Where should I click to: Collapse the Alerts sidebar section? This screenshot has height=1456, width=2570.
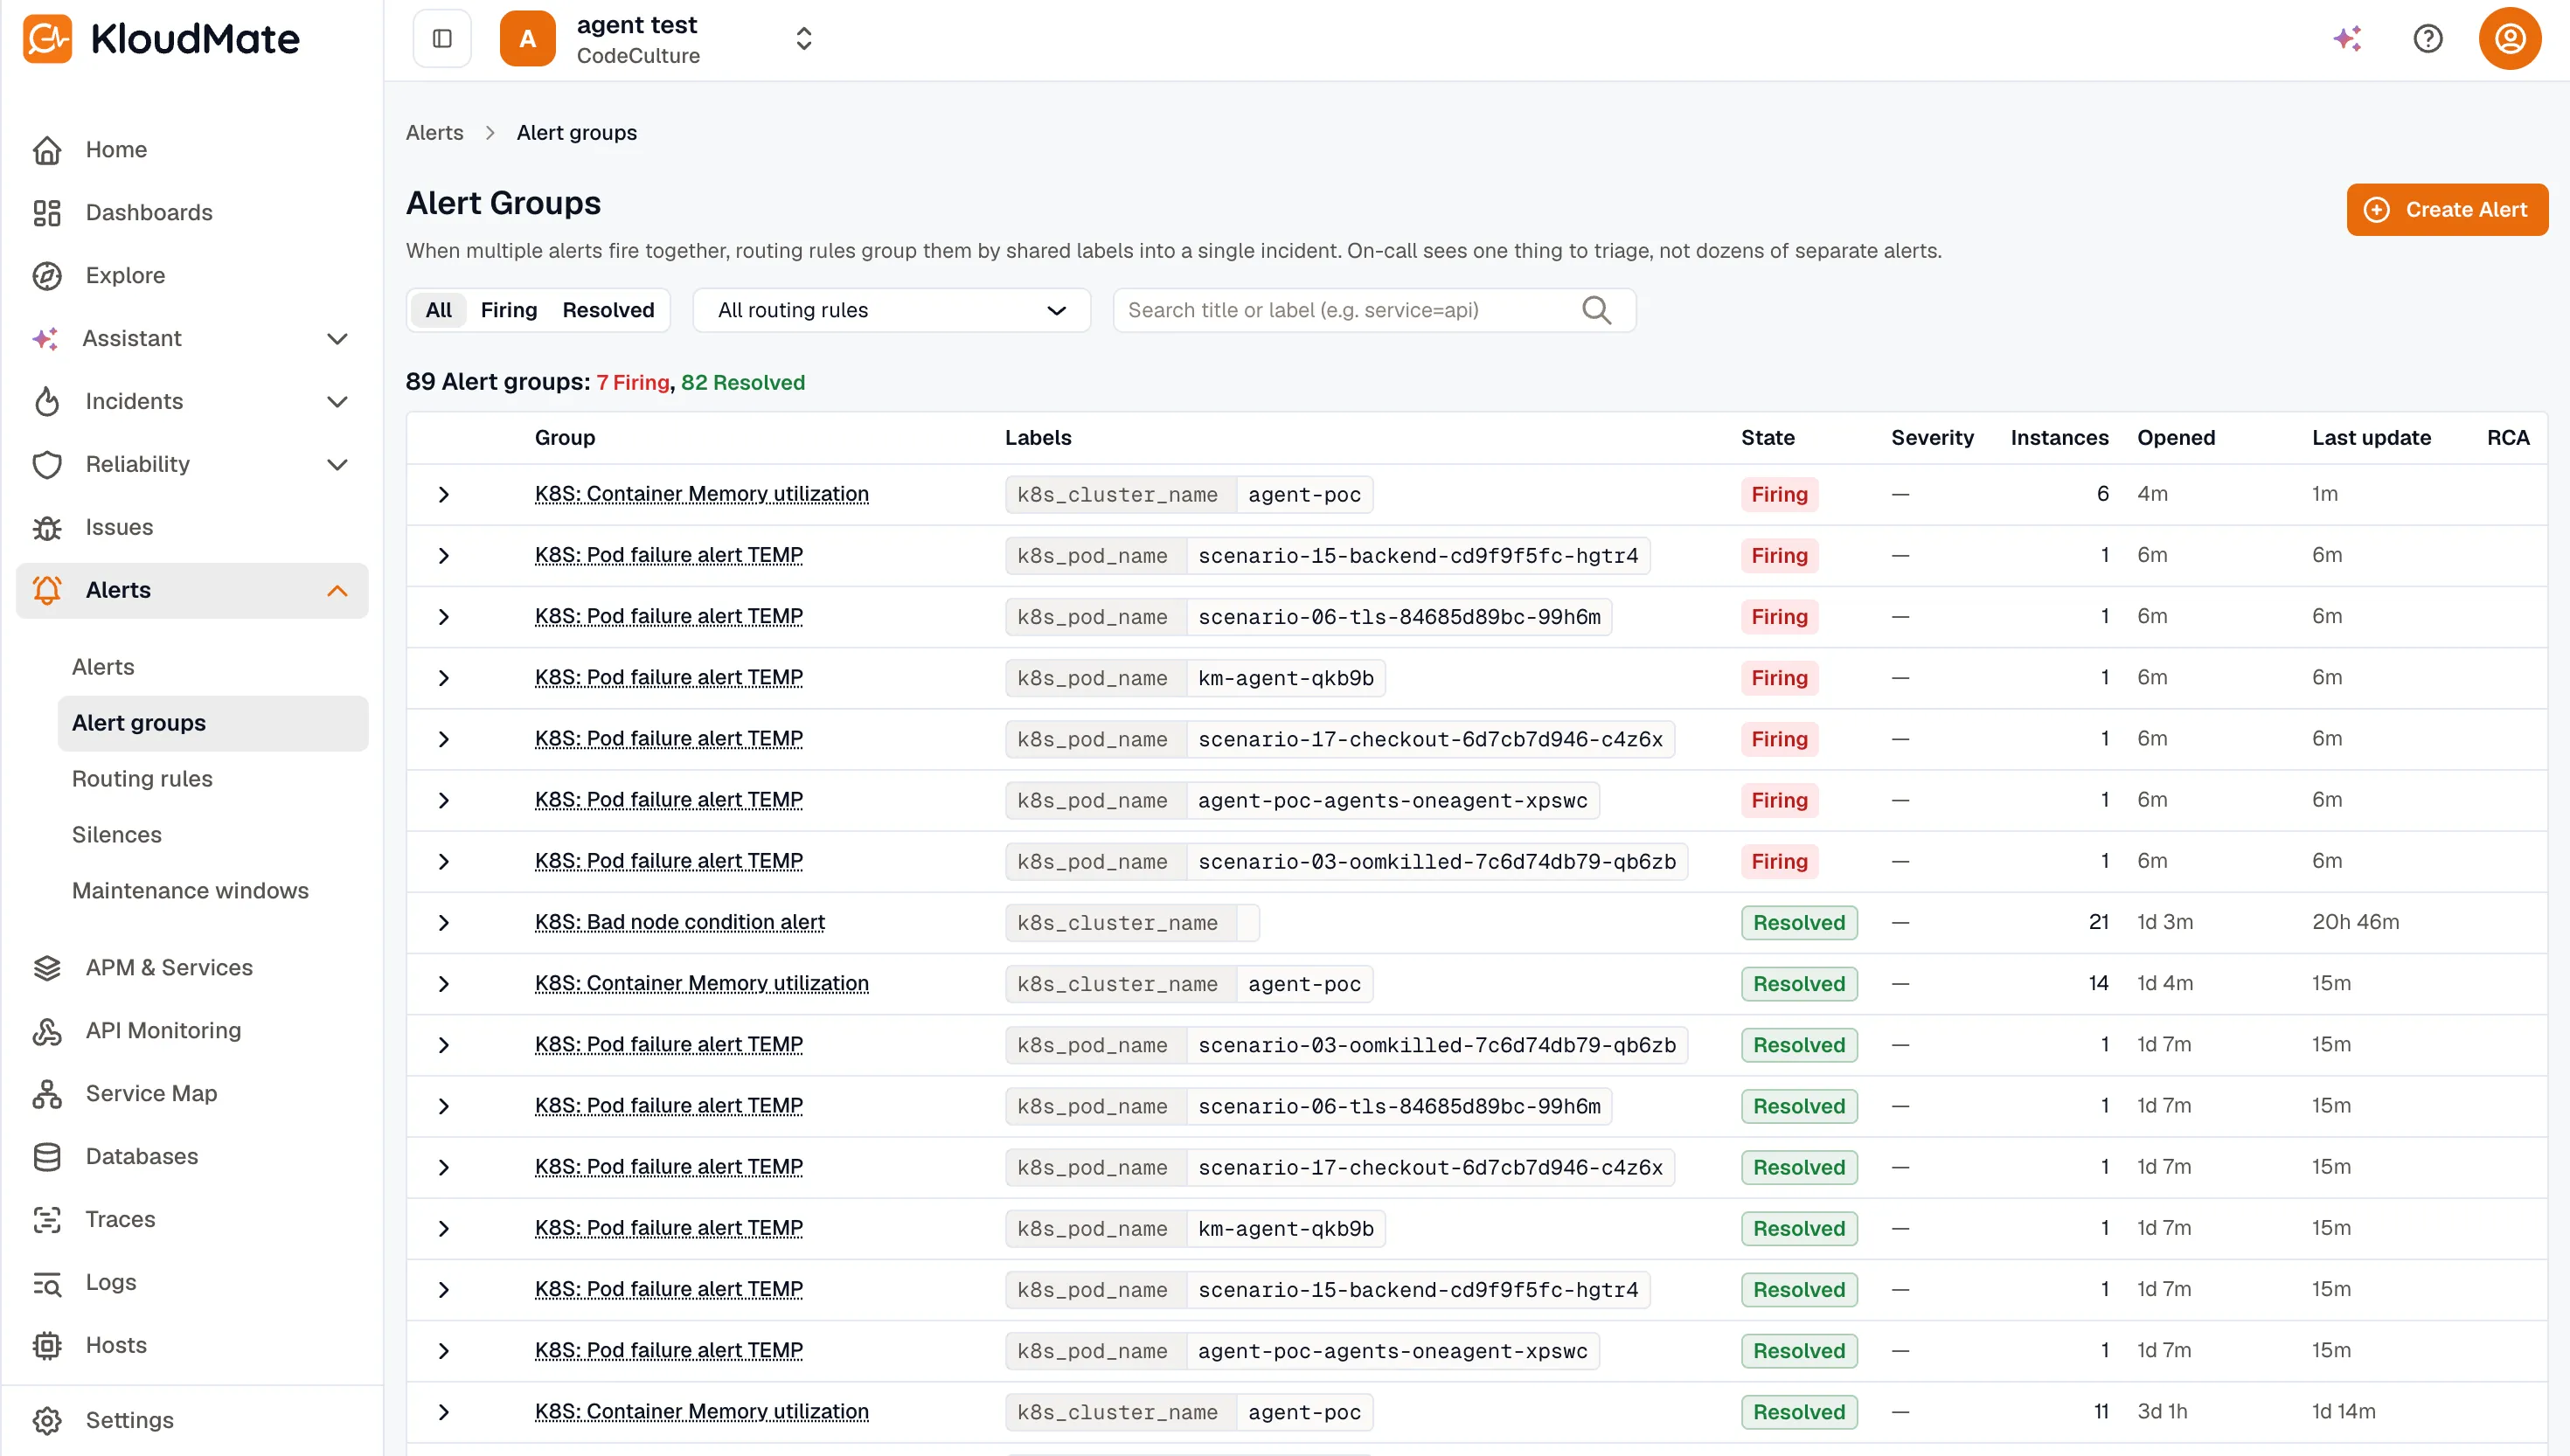(x=337, y=590)
